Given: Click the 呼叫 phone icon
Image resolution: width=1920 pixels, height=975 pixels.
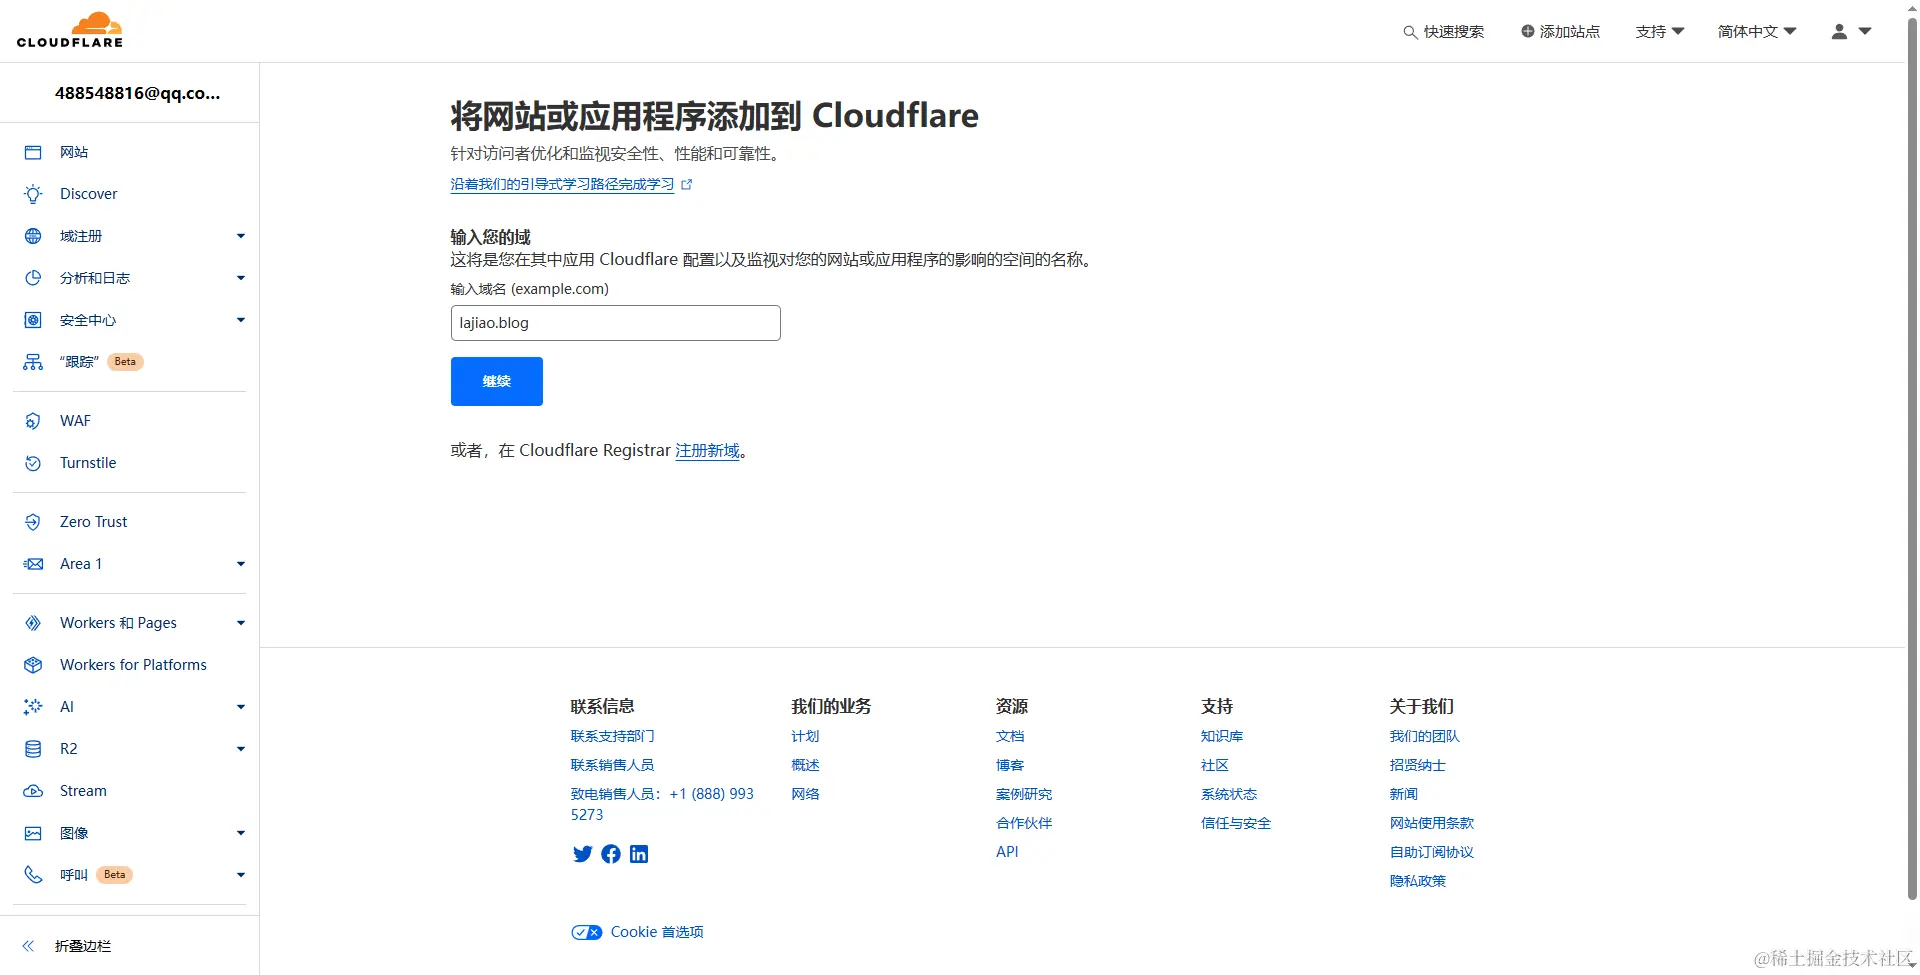Looking at the screenshot, I should [33, 875].
